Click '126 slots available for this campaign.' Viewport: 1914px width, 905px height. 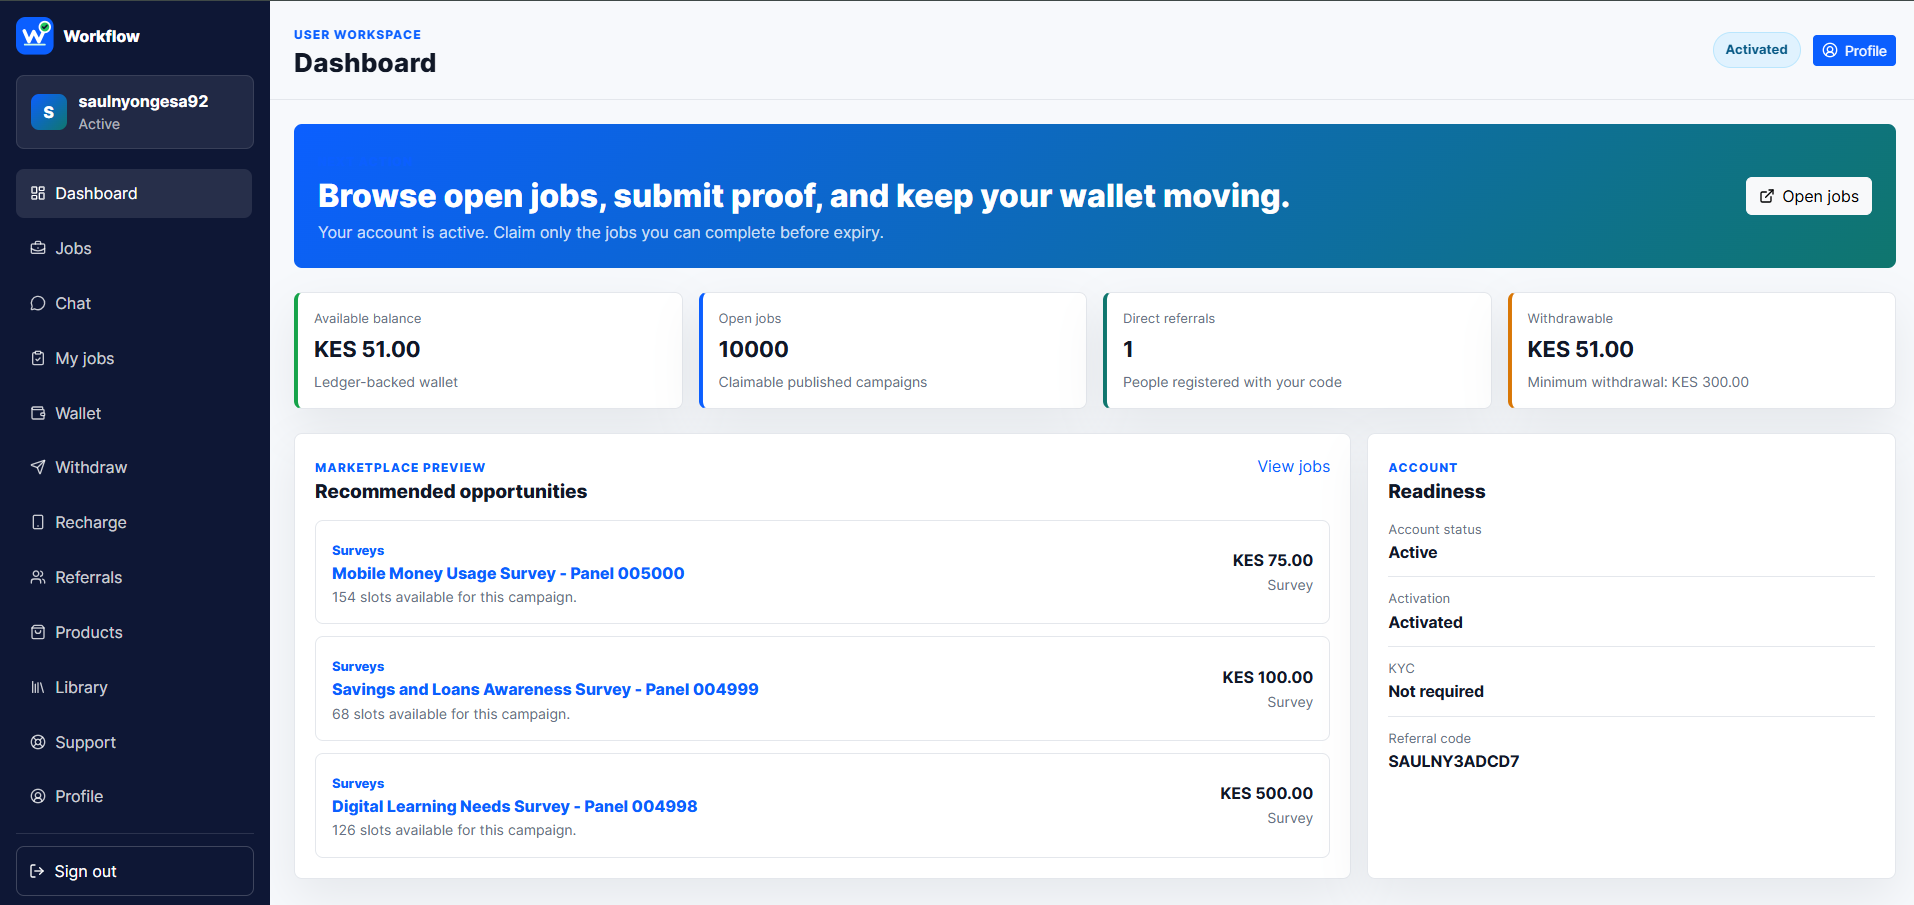click(454, 830)
